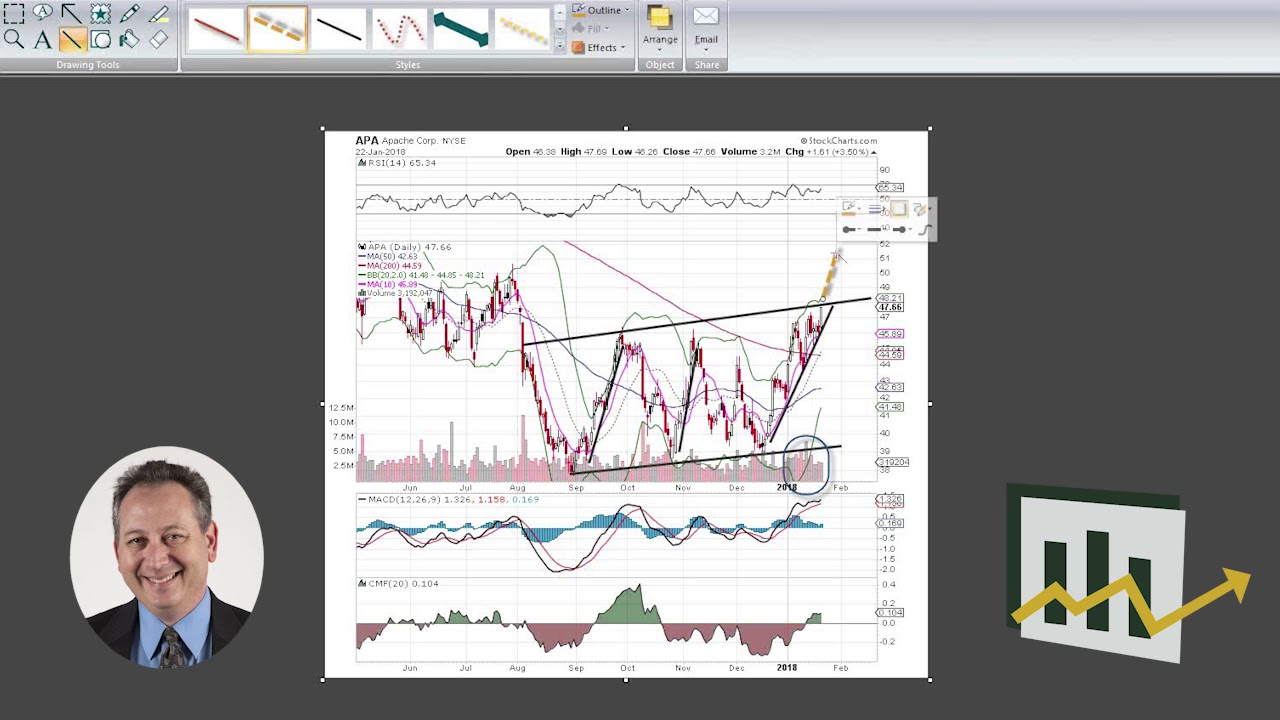The image size is (1280, 720).
Task: Click outline color in floating mini toolbar
Action: [850, 209]
